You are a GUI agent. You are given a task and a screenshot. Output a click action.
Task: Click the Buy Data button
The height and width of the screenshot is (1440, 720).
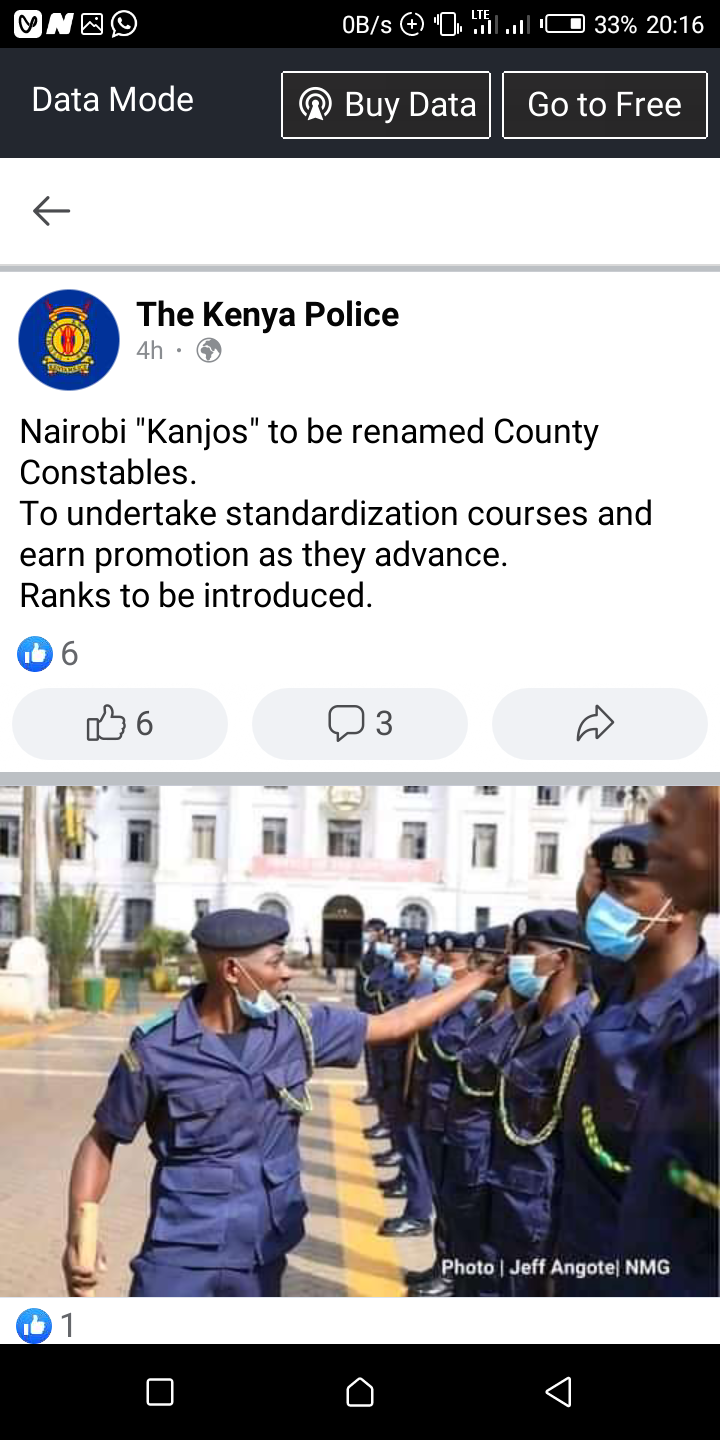386,104
